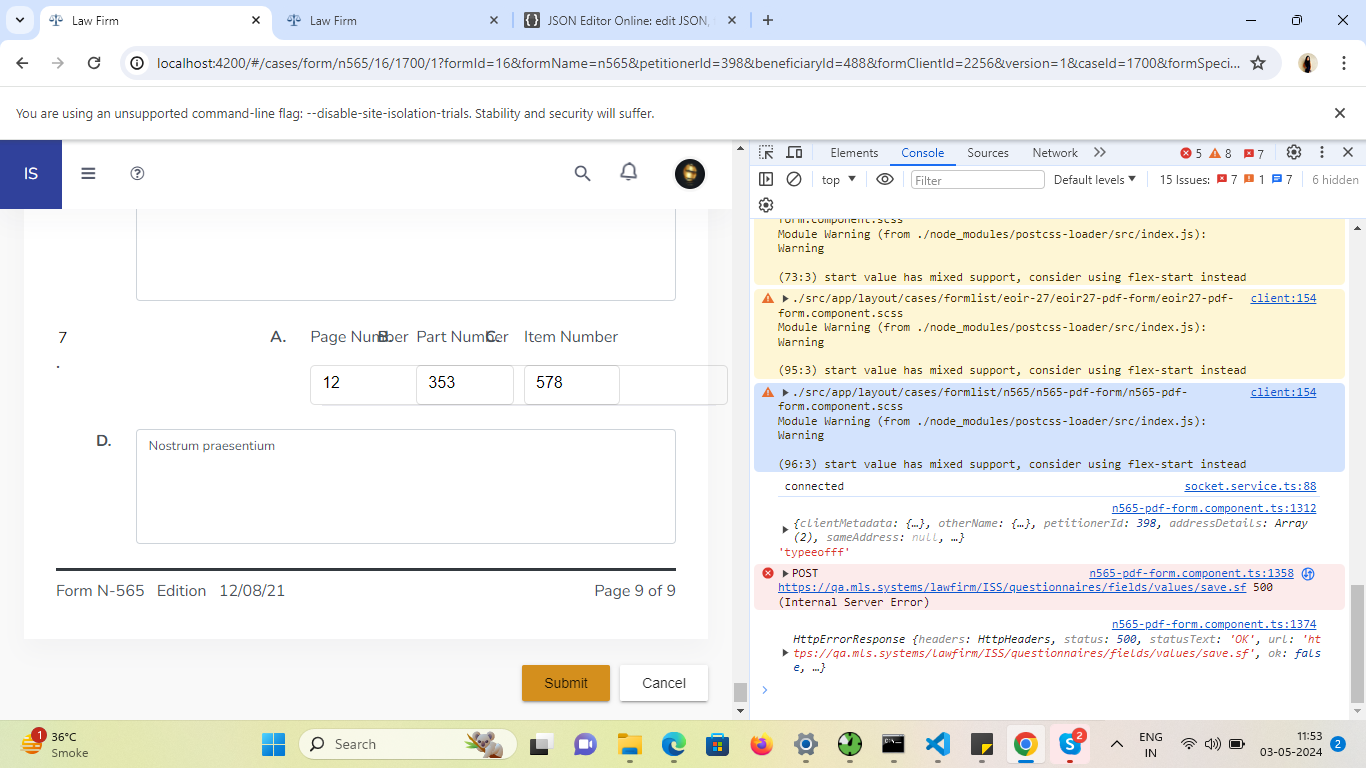This screenshot has width=1366, height=768.
Task: Open Chrome tab search dropdown arrow
Action: [20, 20]
